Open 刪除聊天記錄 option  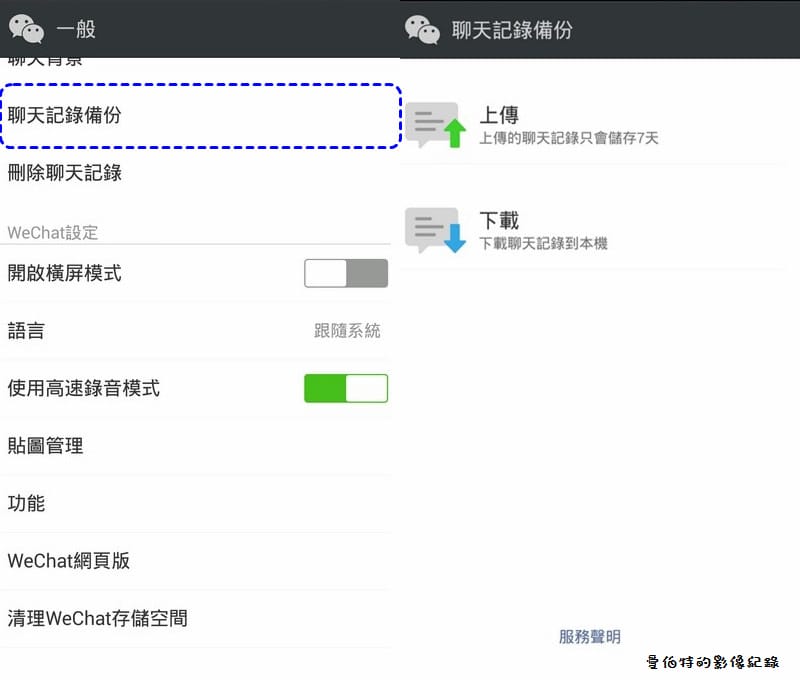[196, 173]
